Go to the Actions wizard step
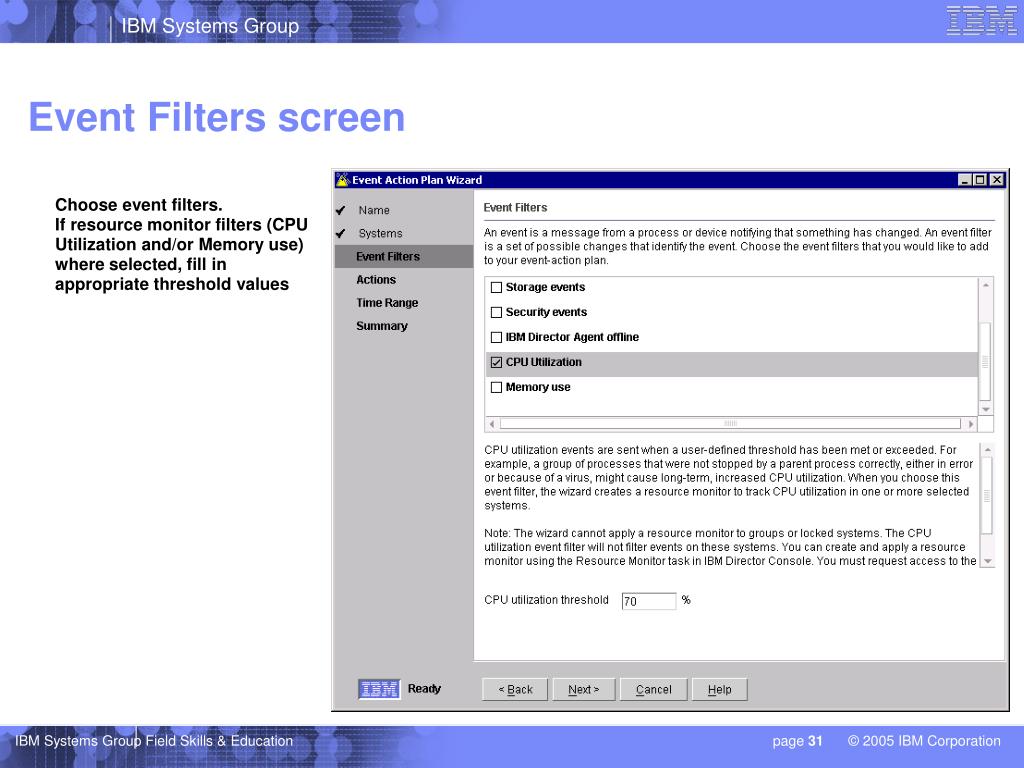Viewport: 1024px width, 768px height. [x=376, y=280]
